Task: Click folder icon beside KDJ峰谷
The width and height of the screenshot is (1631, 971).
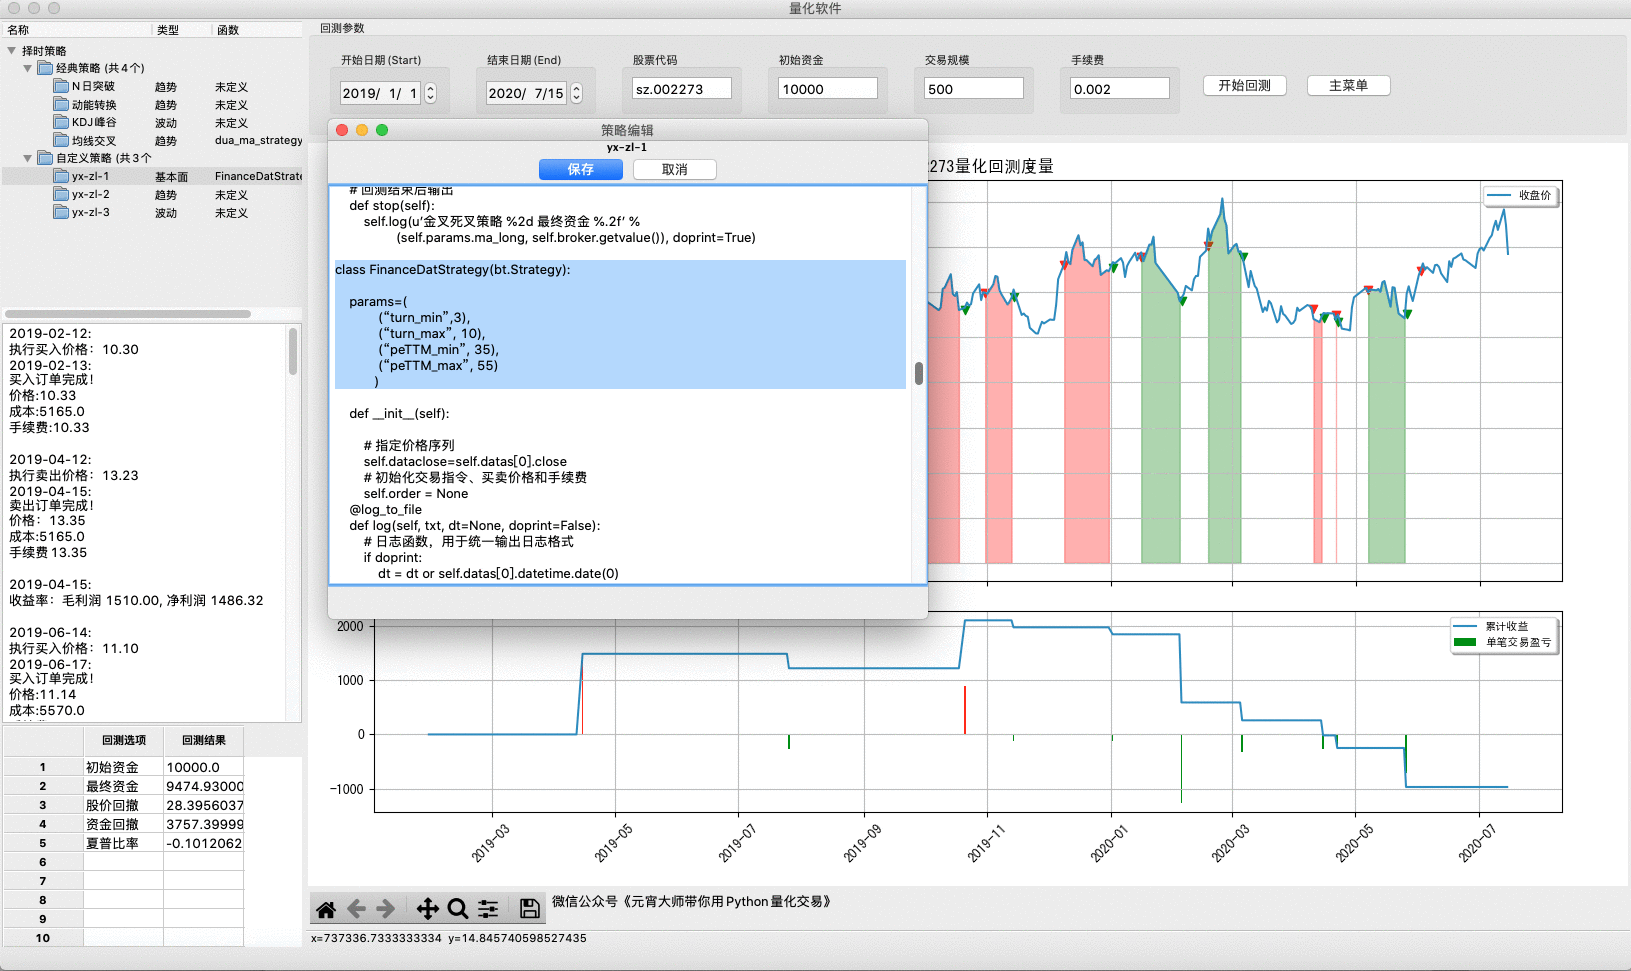Action: 61,122
